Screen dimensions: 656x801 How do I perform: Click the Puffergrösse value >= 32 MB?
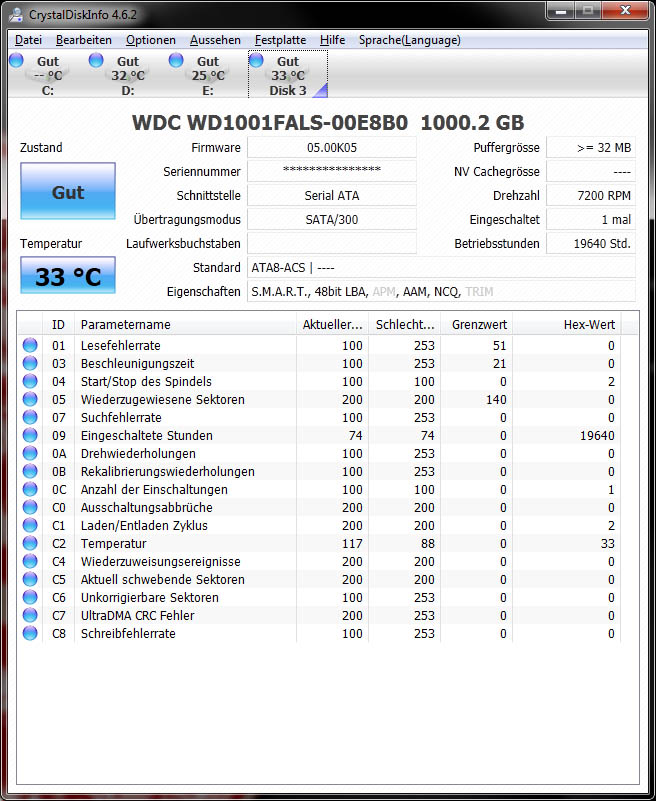pos(591,148)
